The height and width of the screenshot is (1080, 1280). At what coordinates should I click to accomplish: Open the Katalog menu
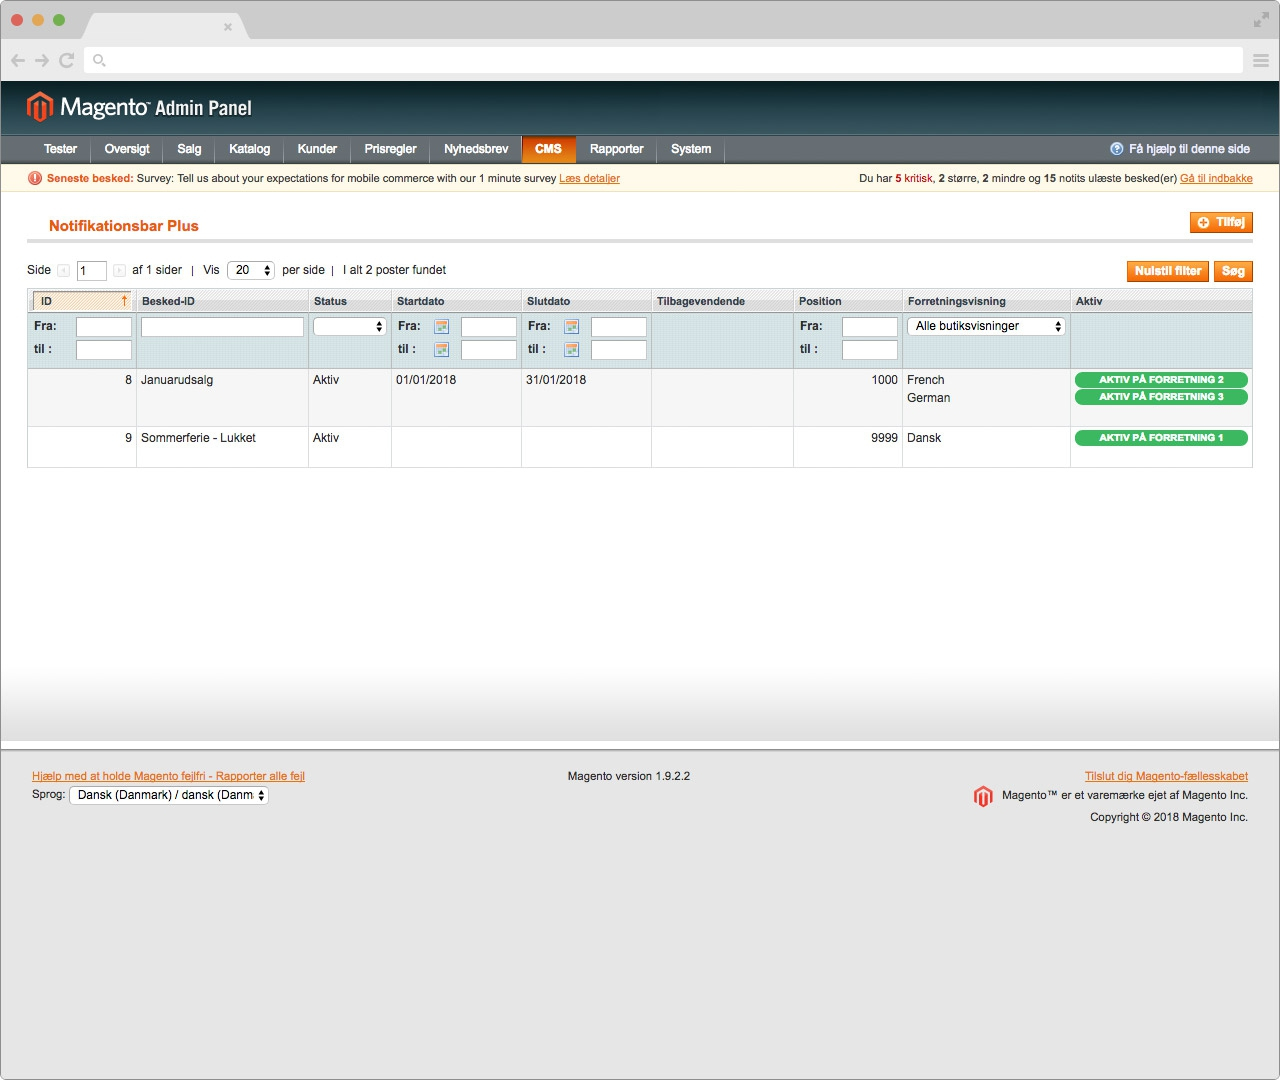[249, 149]
